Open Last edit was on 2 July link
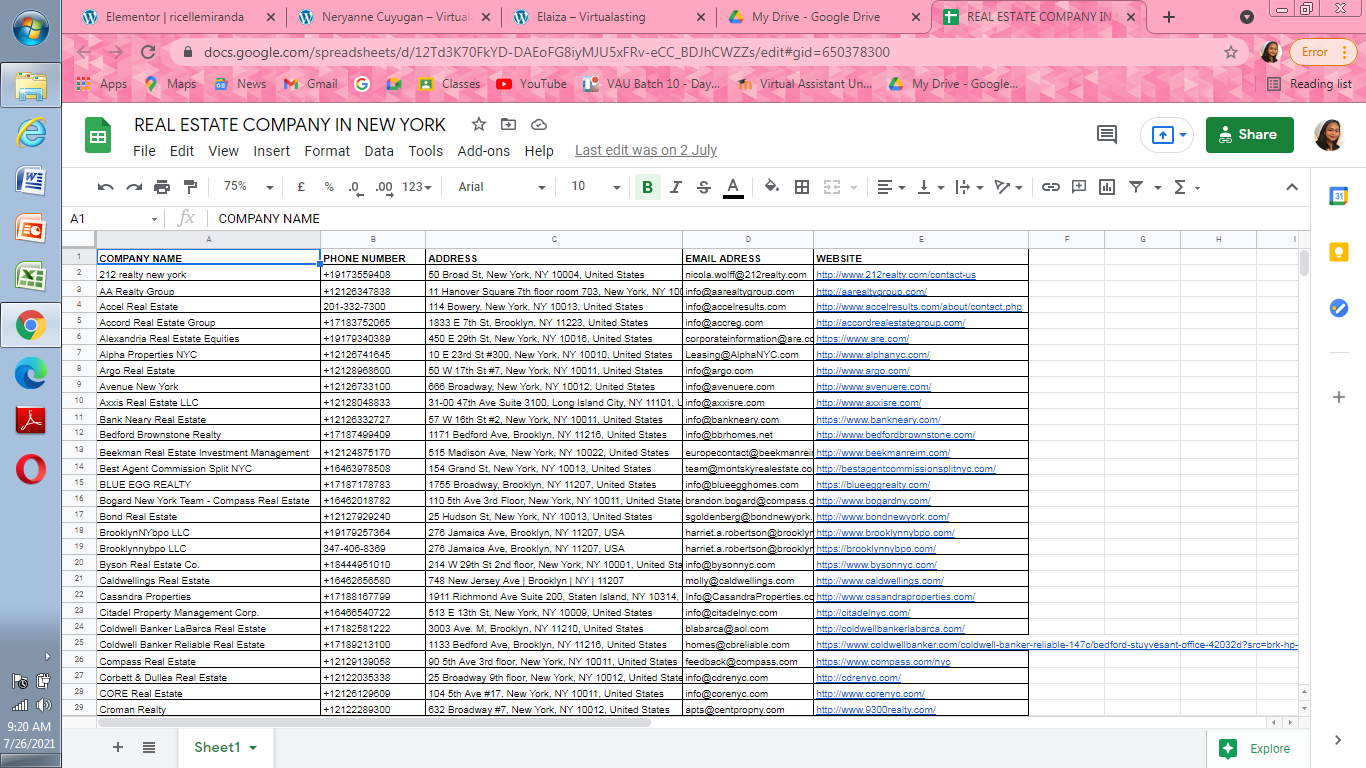Viewport: 1366px width, 768px height. tap(646, 151)
